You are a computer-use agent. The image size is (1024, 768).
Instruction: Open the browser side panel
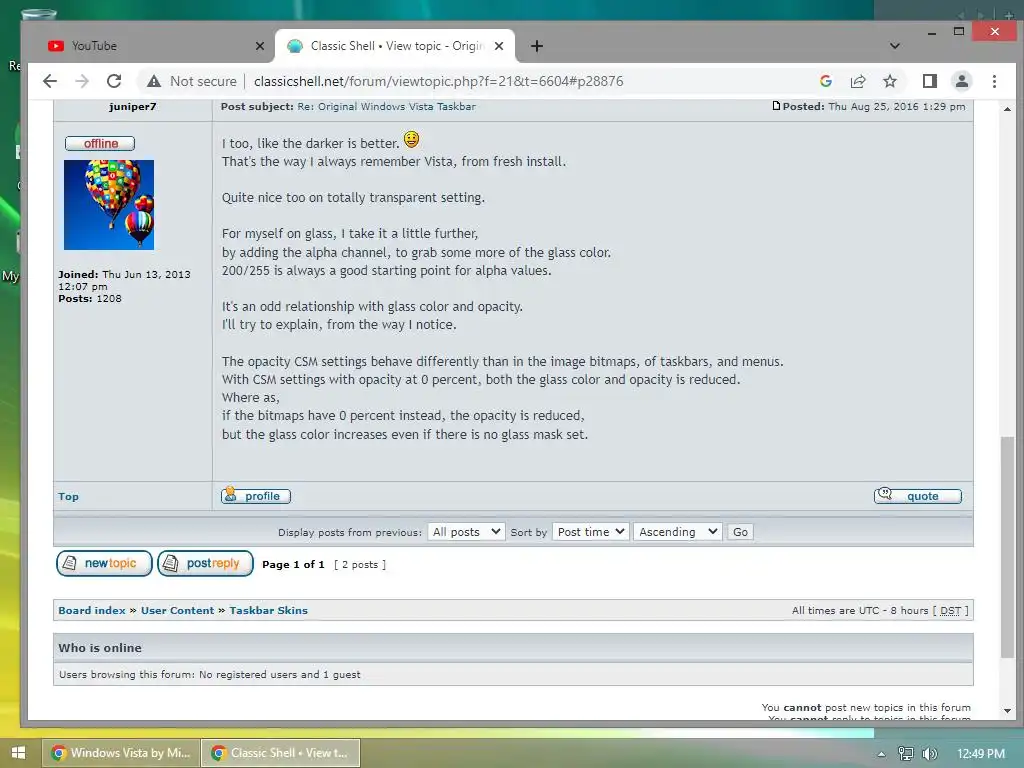click(929, 81)
